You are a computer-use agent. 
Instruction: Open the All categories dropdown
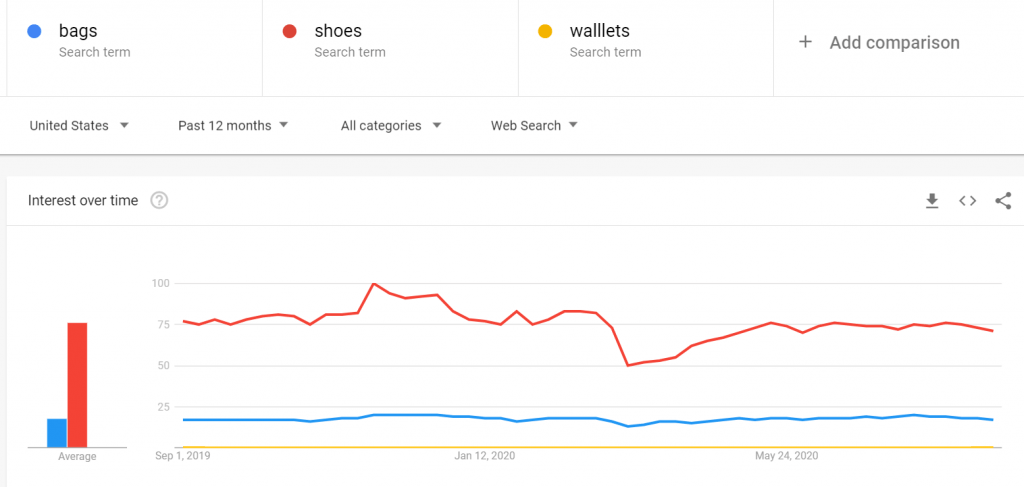(x=391, y=125)
